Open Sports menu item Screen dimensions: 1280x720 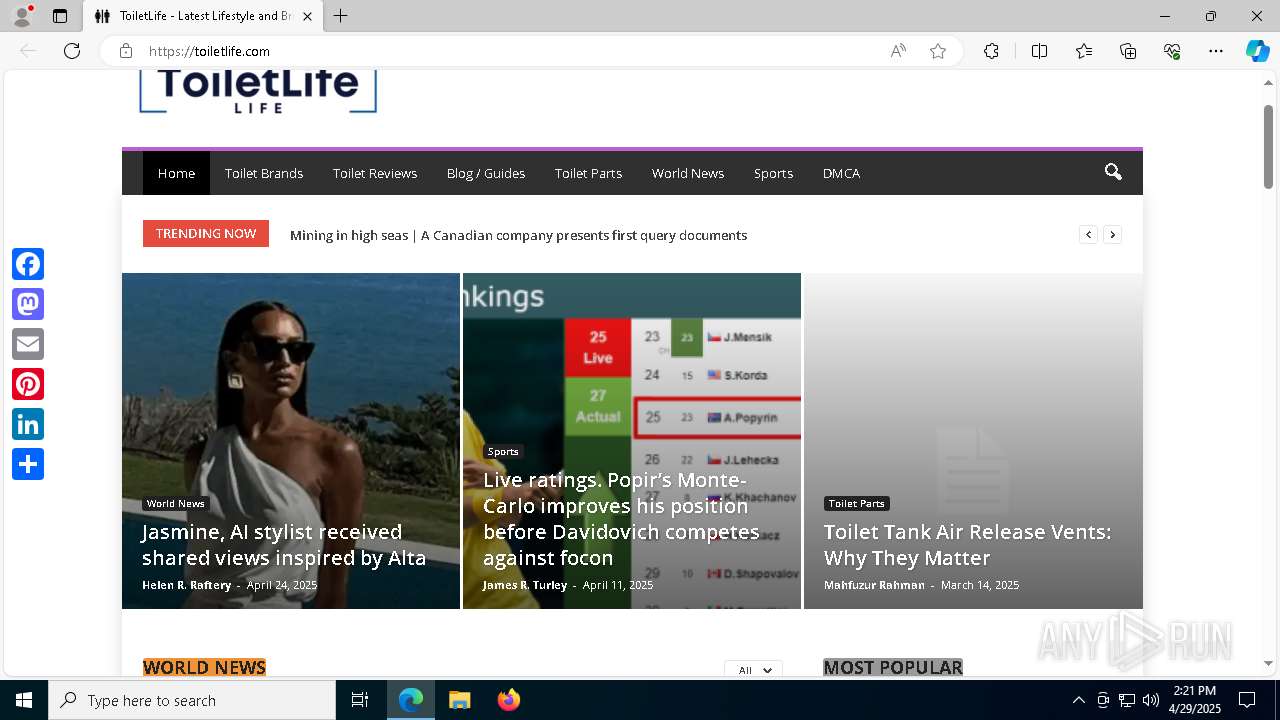tap(773, 173)
